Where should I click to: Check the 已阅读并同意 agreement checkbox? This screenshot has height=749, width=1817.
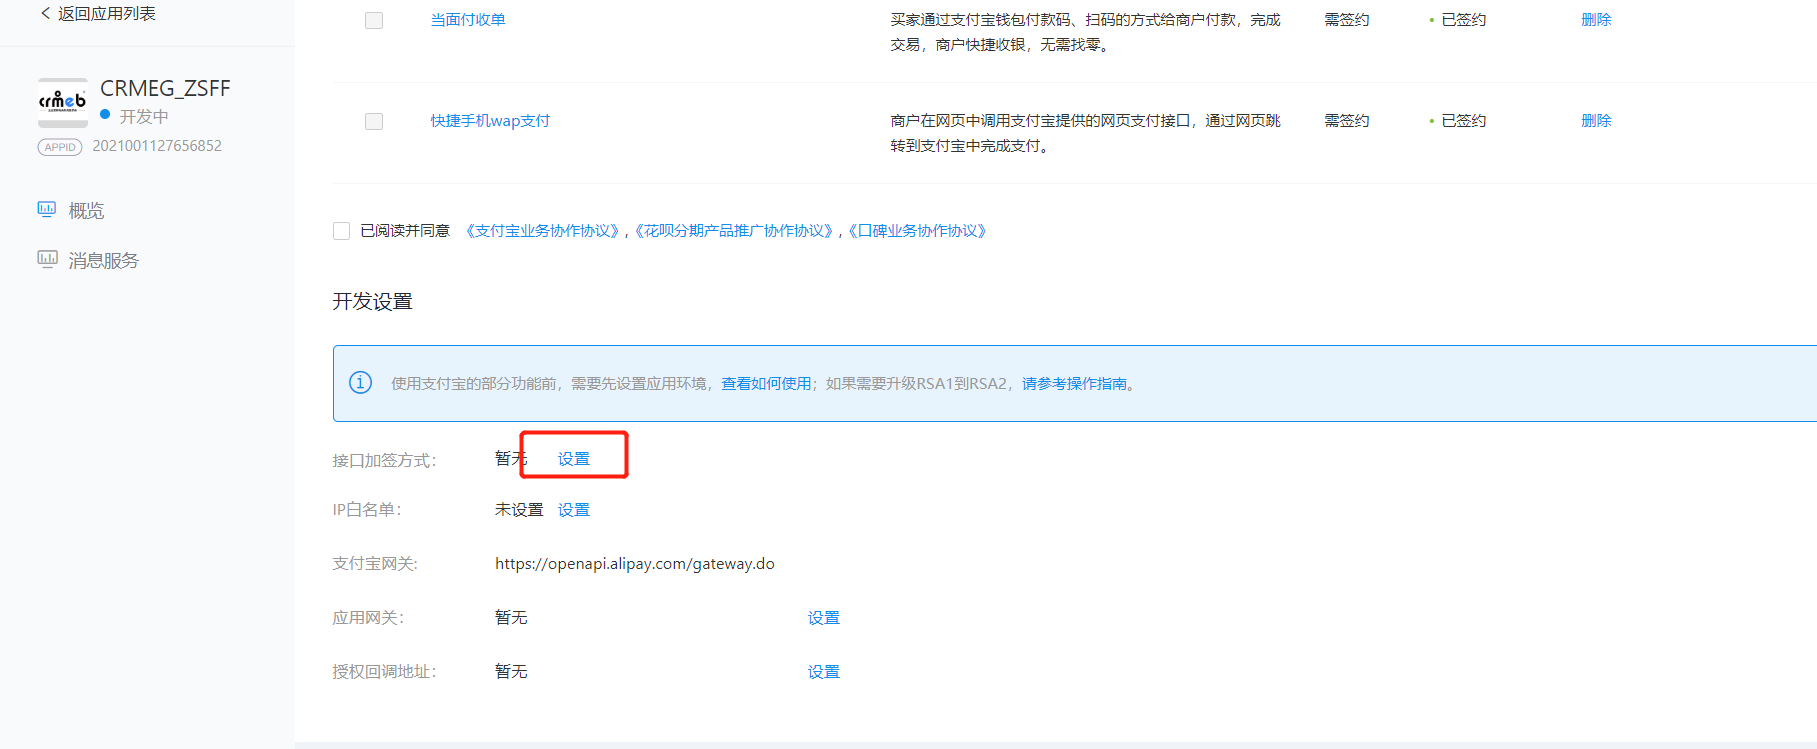point(341,231)
